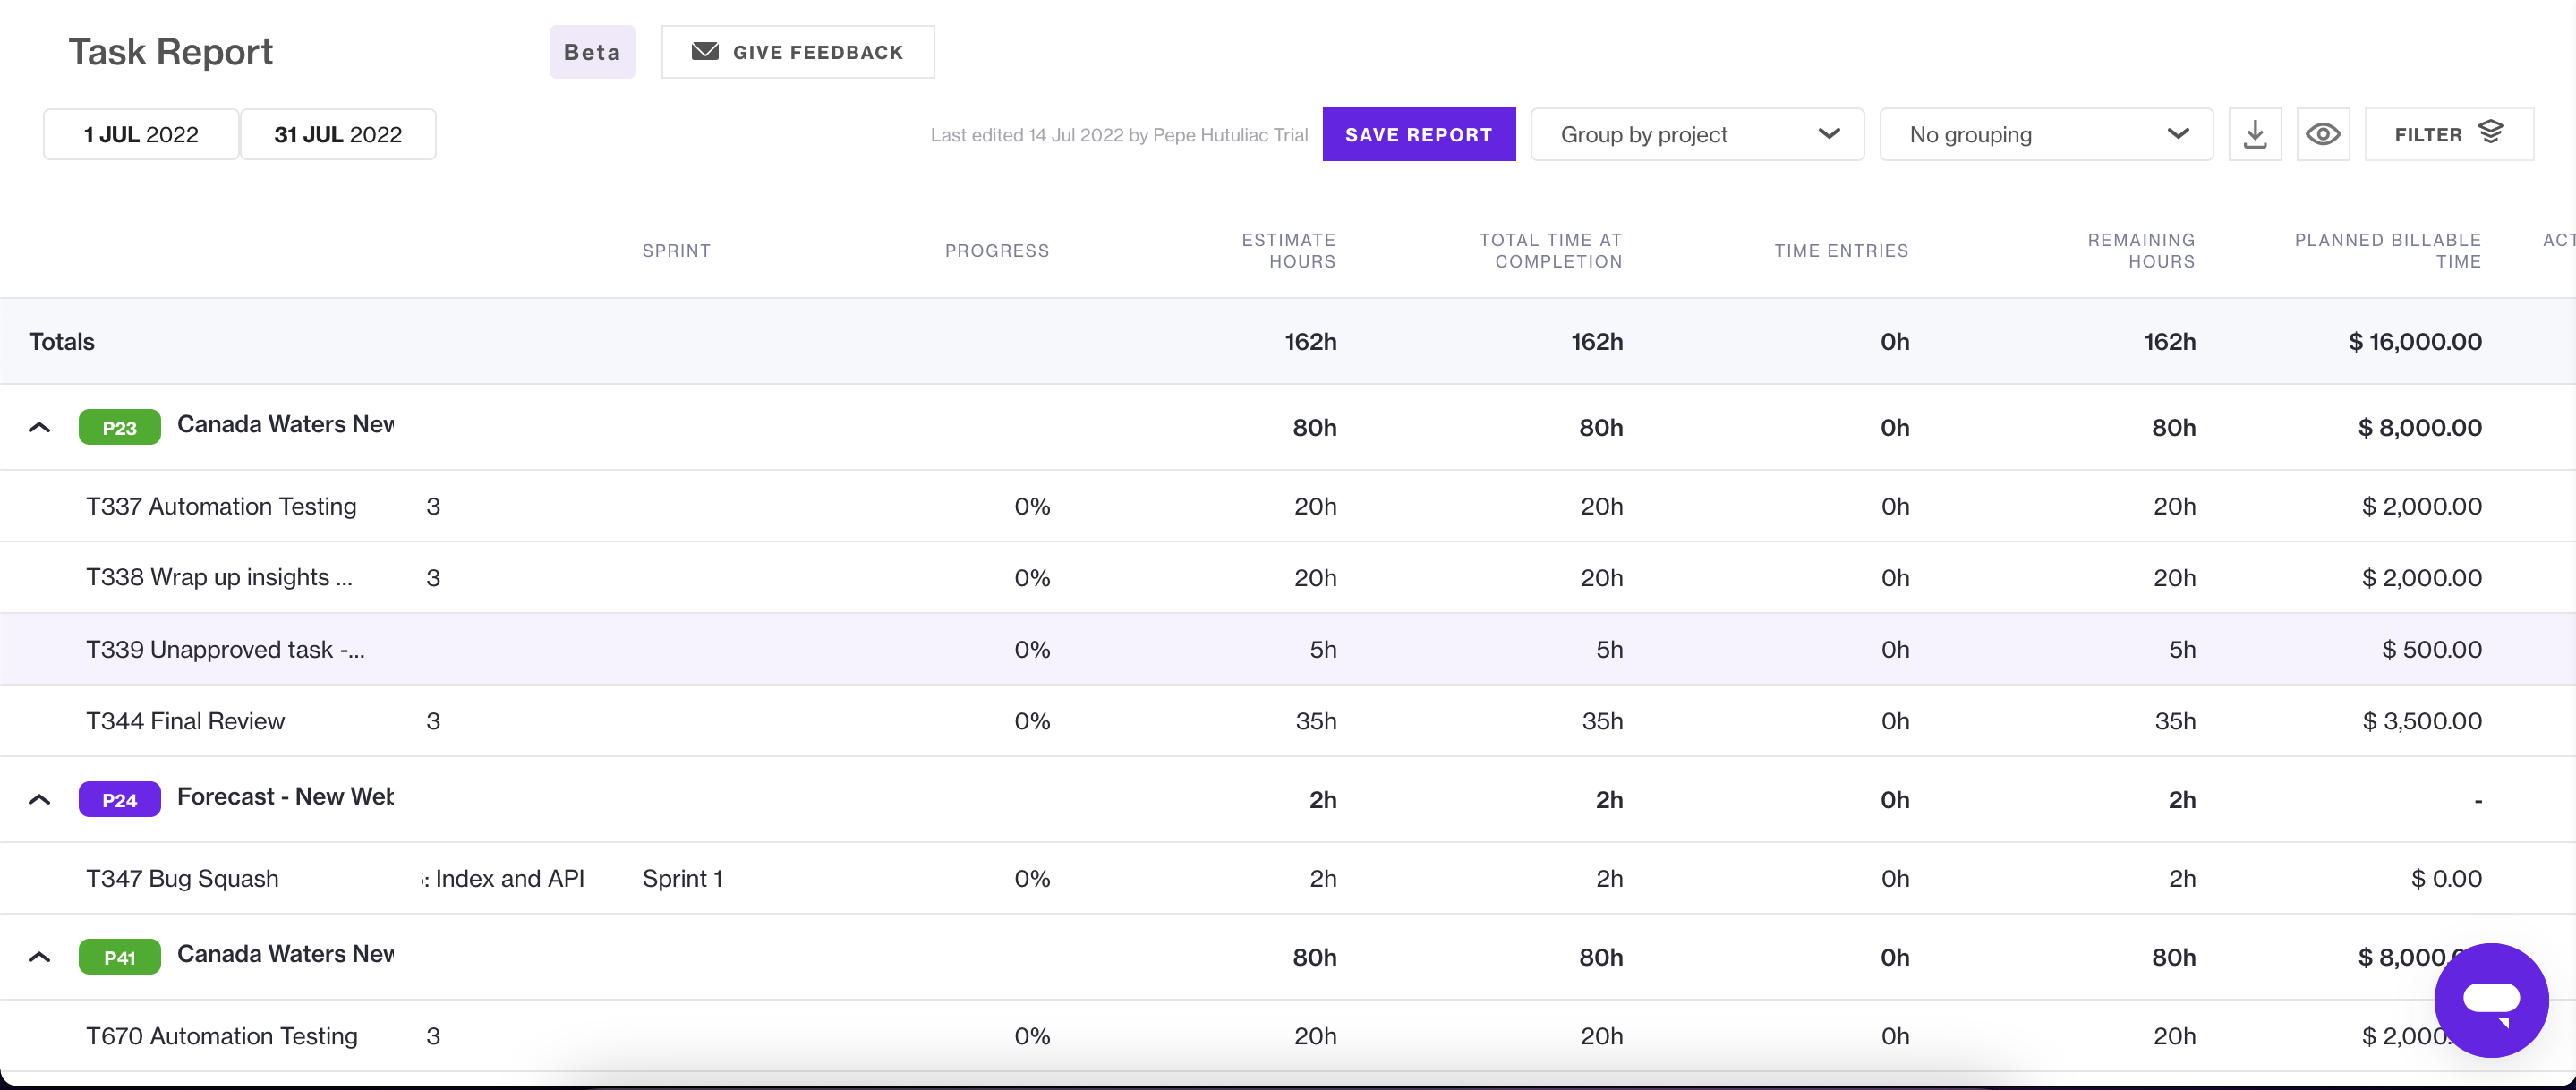
Task: Toggle the eye column visibility icon
Action: [2322, 134]
